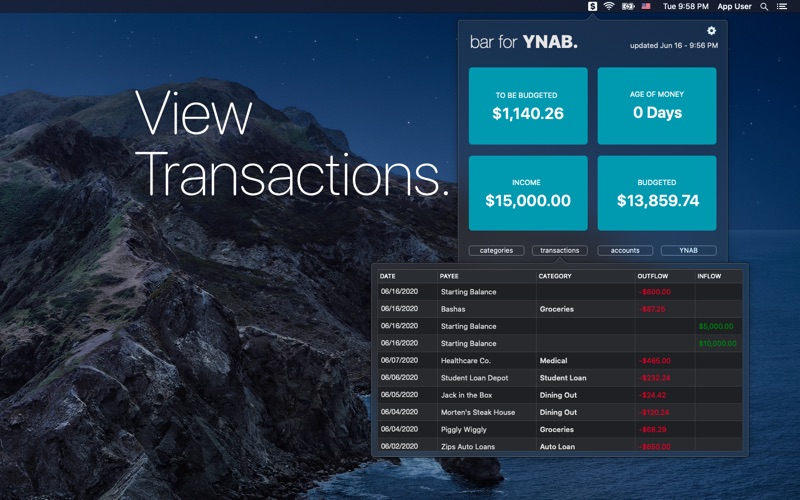The height and width of the screenshot is (500, 800).
Task: Open the transactions list
Action: [x=560, y=251]
